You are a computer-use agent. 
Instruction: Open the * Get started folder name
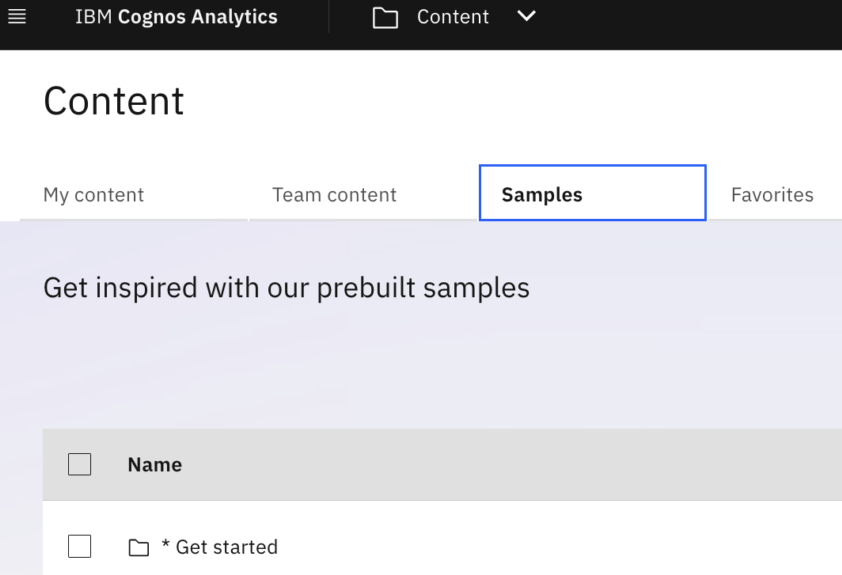(x=219, y=547)
